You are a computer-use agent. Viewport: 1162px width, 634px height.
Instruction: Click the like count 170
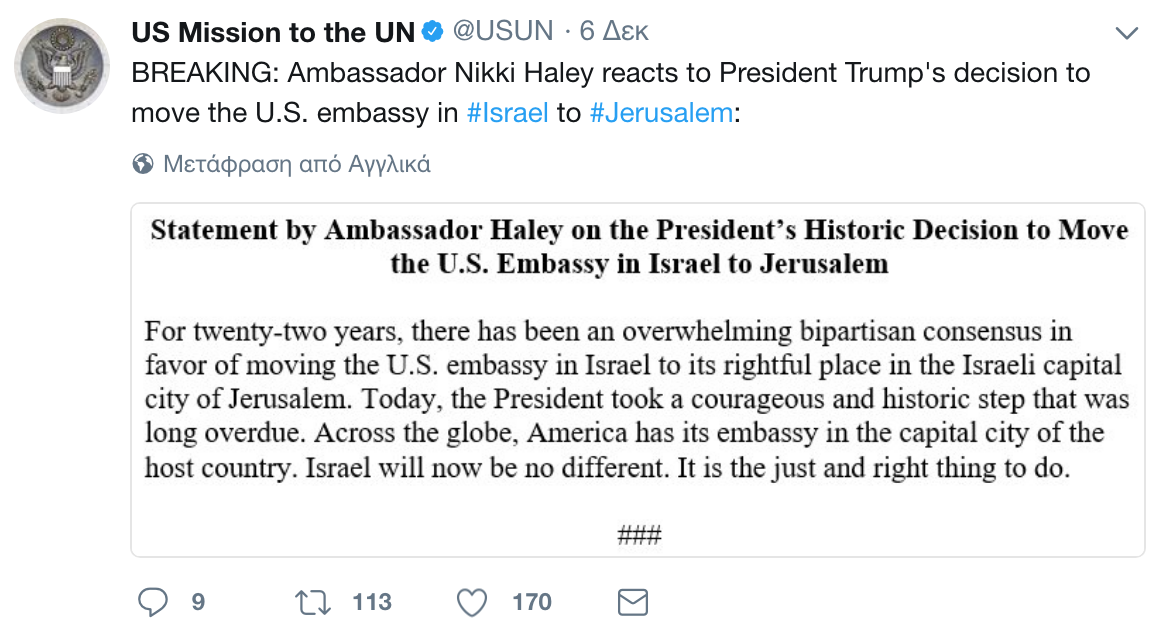pyautogui.click(x=531, y=602)
